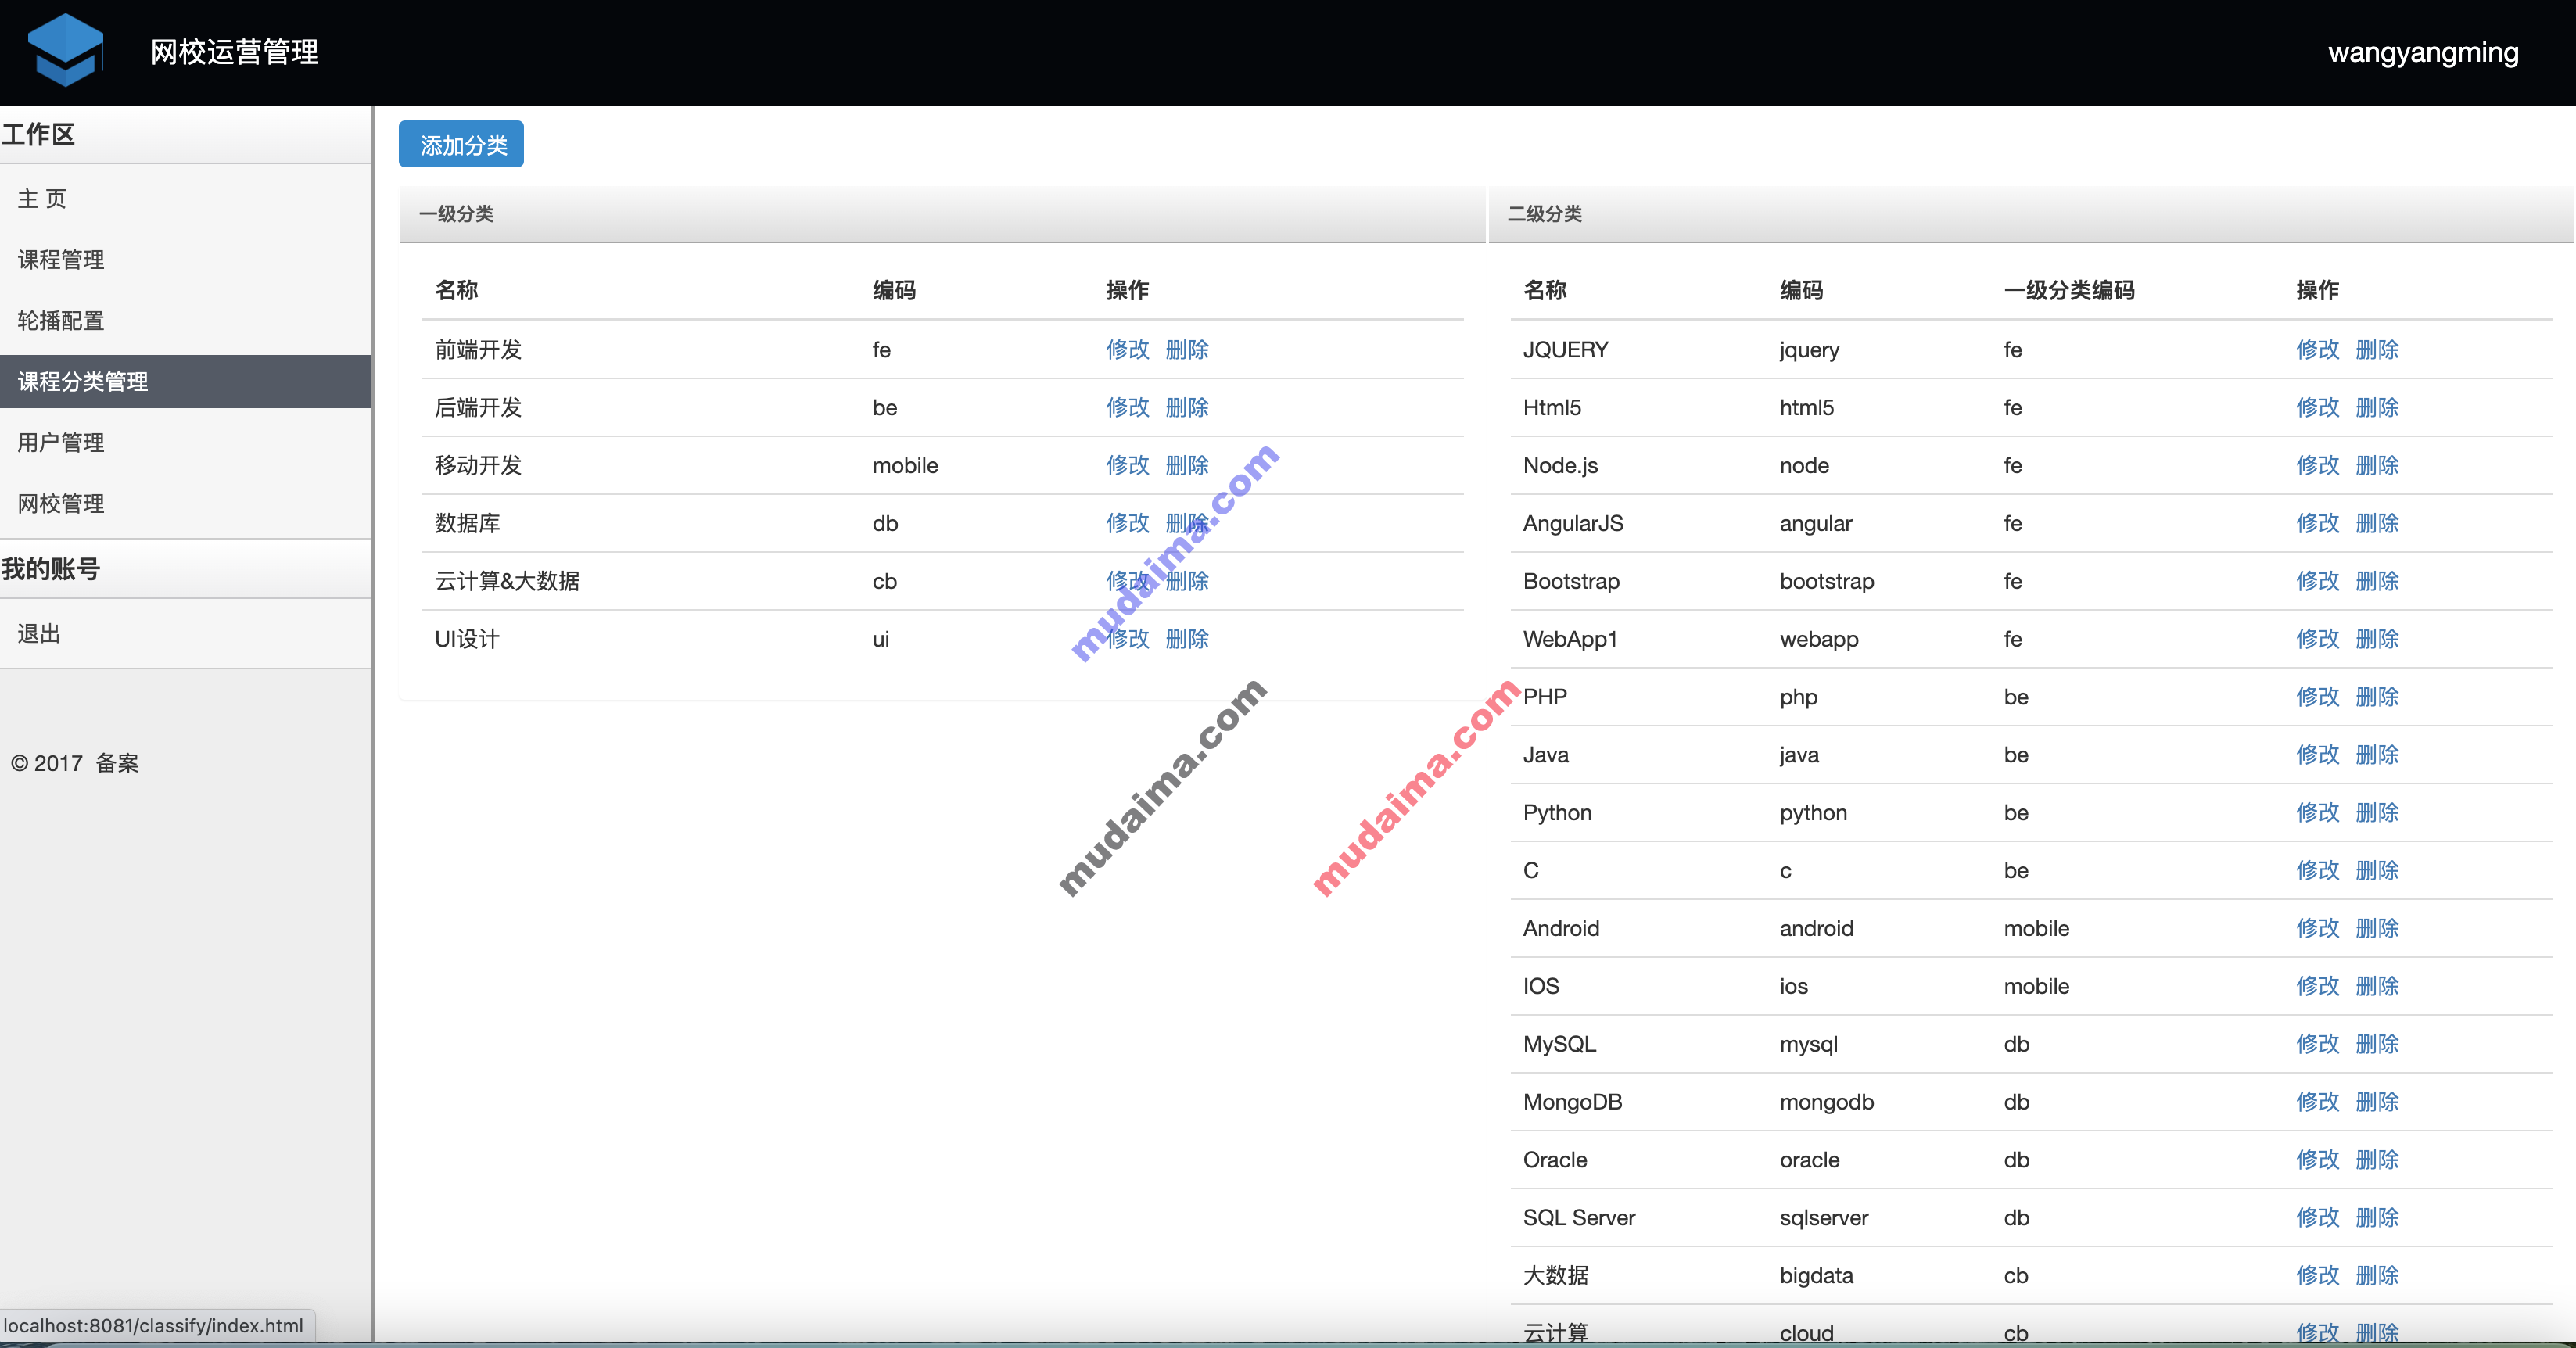Click 修改 for 大数据 row
This screenshot has width=2576, height=1348.
(x=2317, y=1278)
